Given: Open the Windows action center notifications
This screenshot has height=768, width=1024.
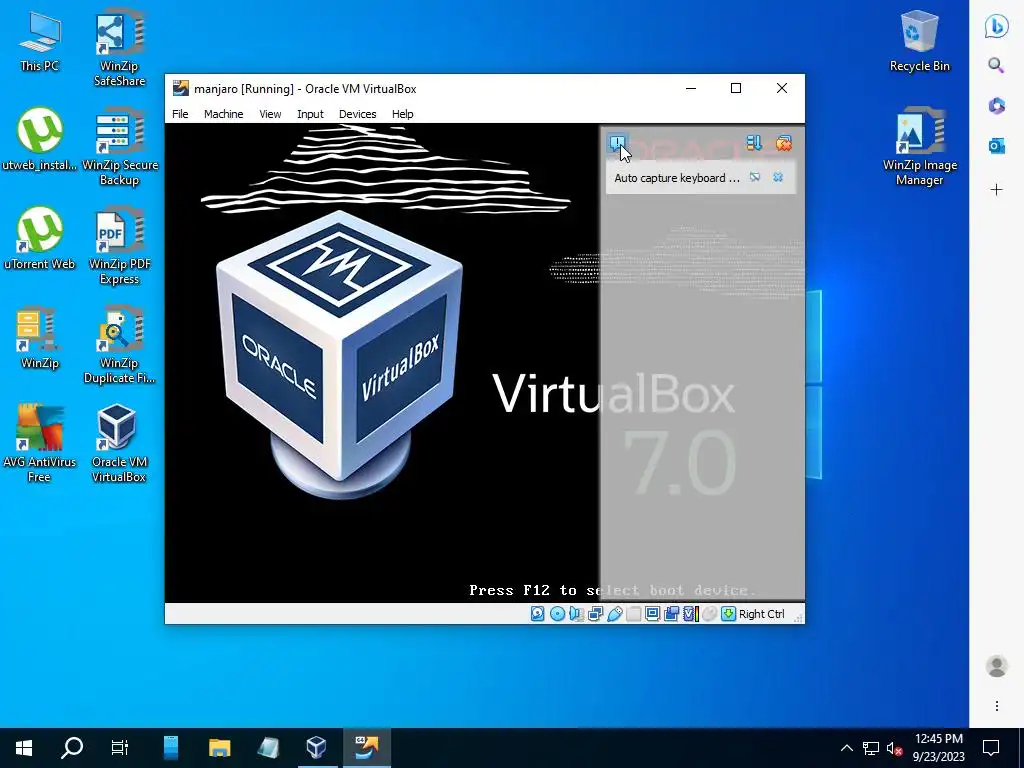Looking at the screenshot, I should click(991, 748).
